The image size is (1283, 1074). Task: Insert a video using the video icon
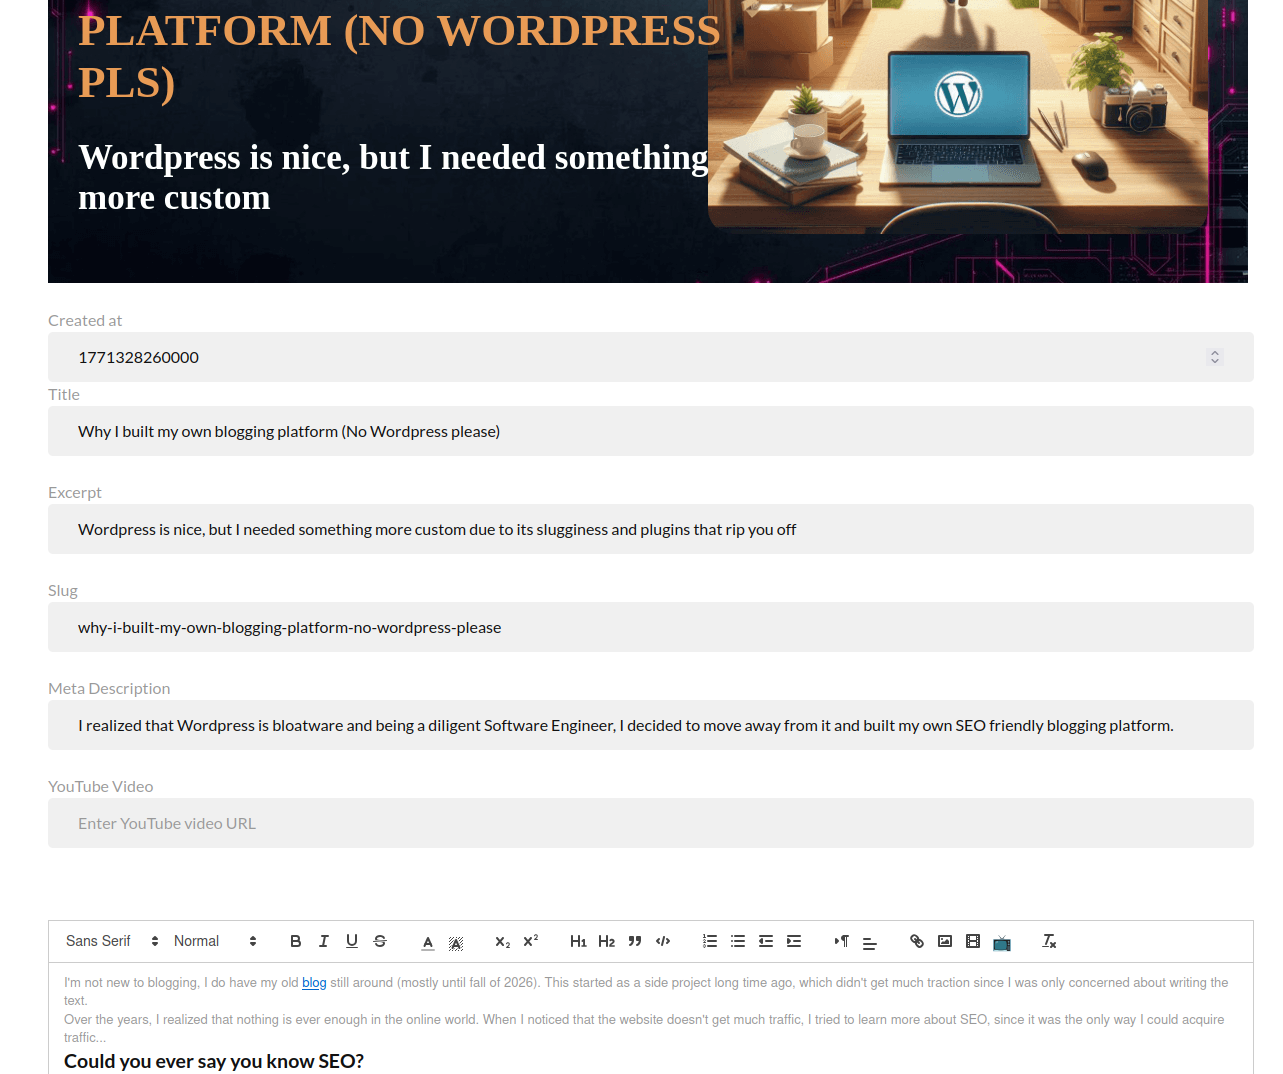point(972,941)
